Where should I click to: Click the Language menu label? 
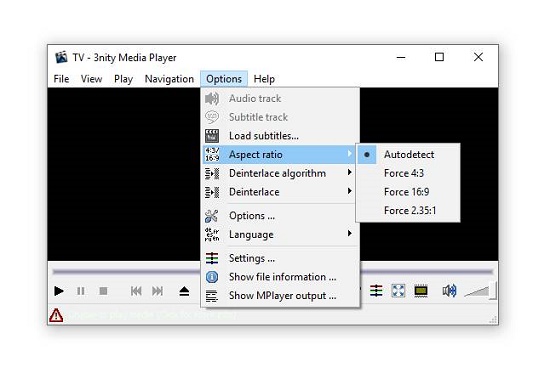[251, 234]
